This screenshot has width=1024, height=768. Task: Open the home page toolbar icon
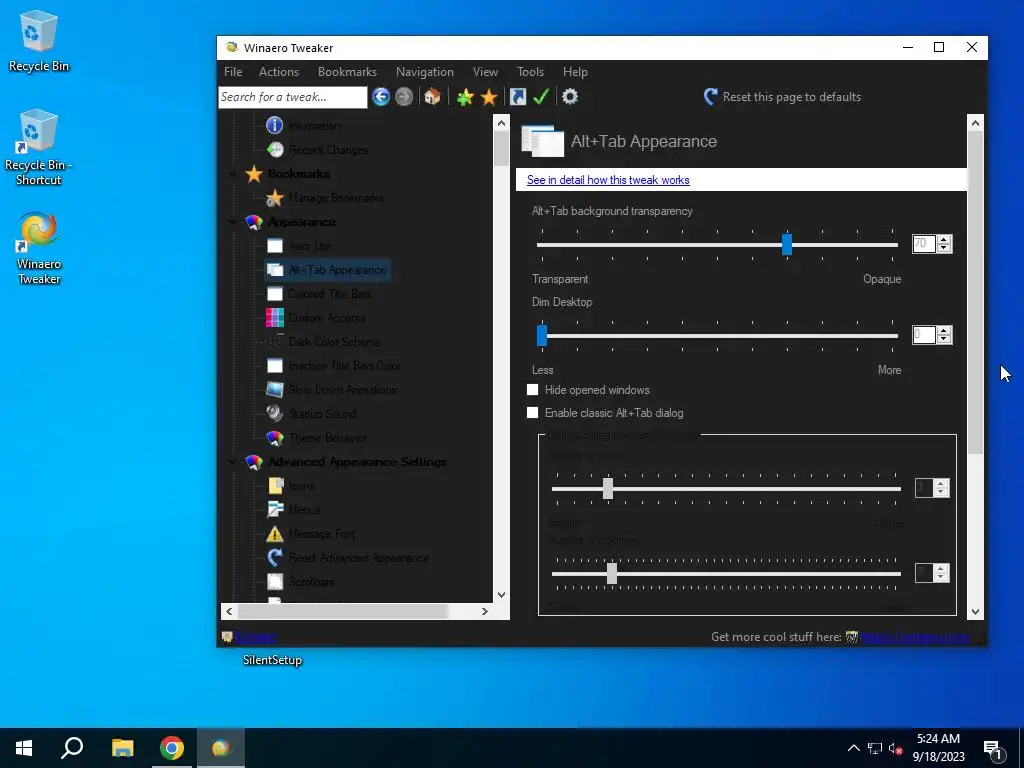432,97
